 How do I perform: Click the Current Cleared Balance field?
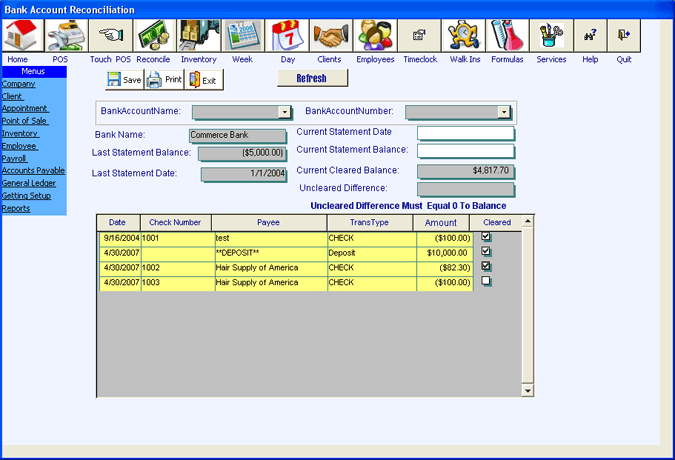pos(465,171)
